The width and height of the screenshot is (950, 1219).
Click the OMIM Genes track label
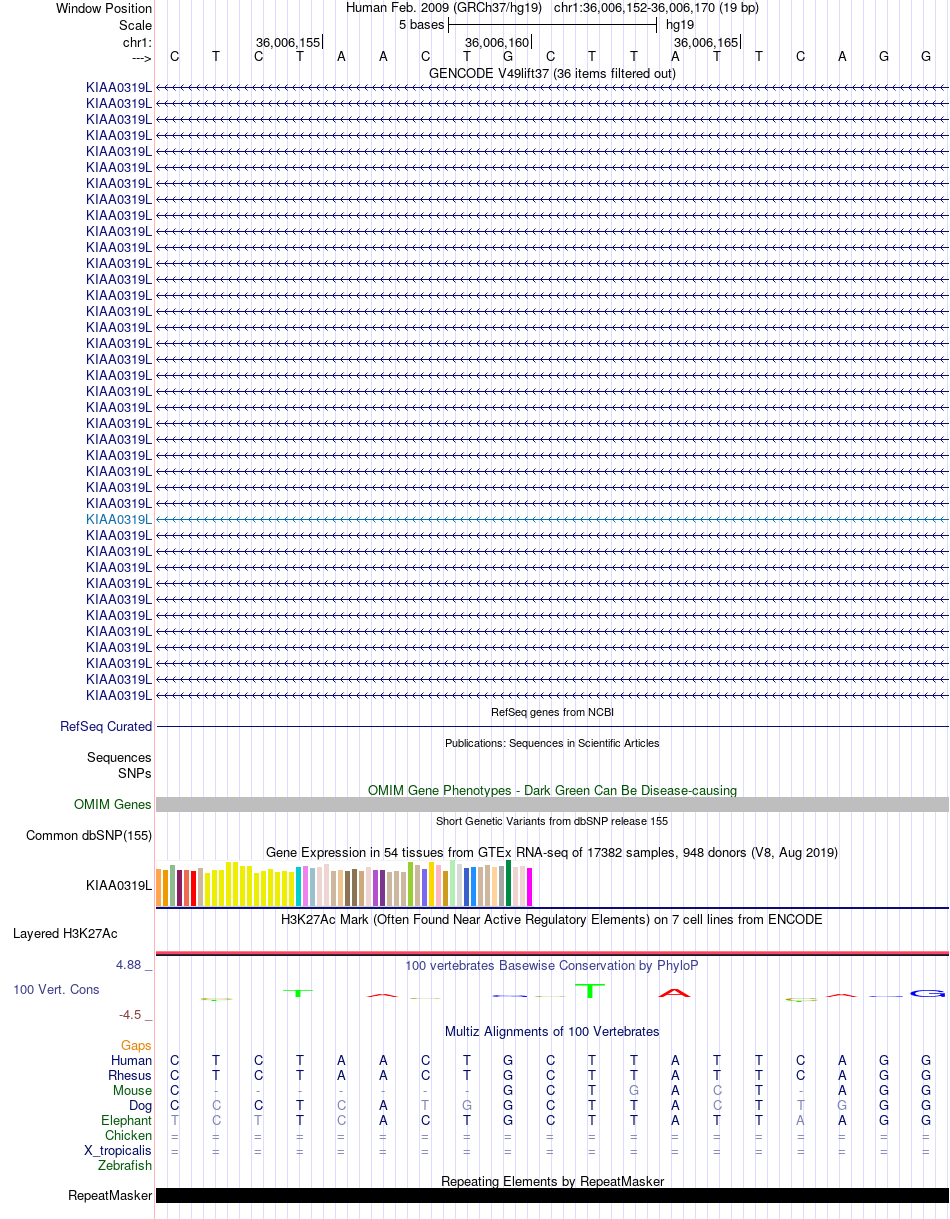click(x=113, y=804)
